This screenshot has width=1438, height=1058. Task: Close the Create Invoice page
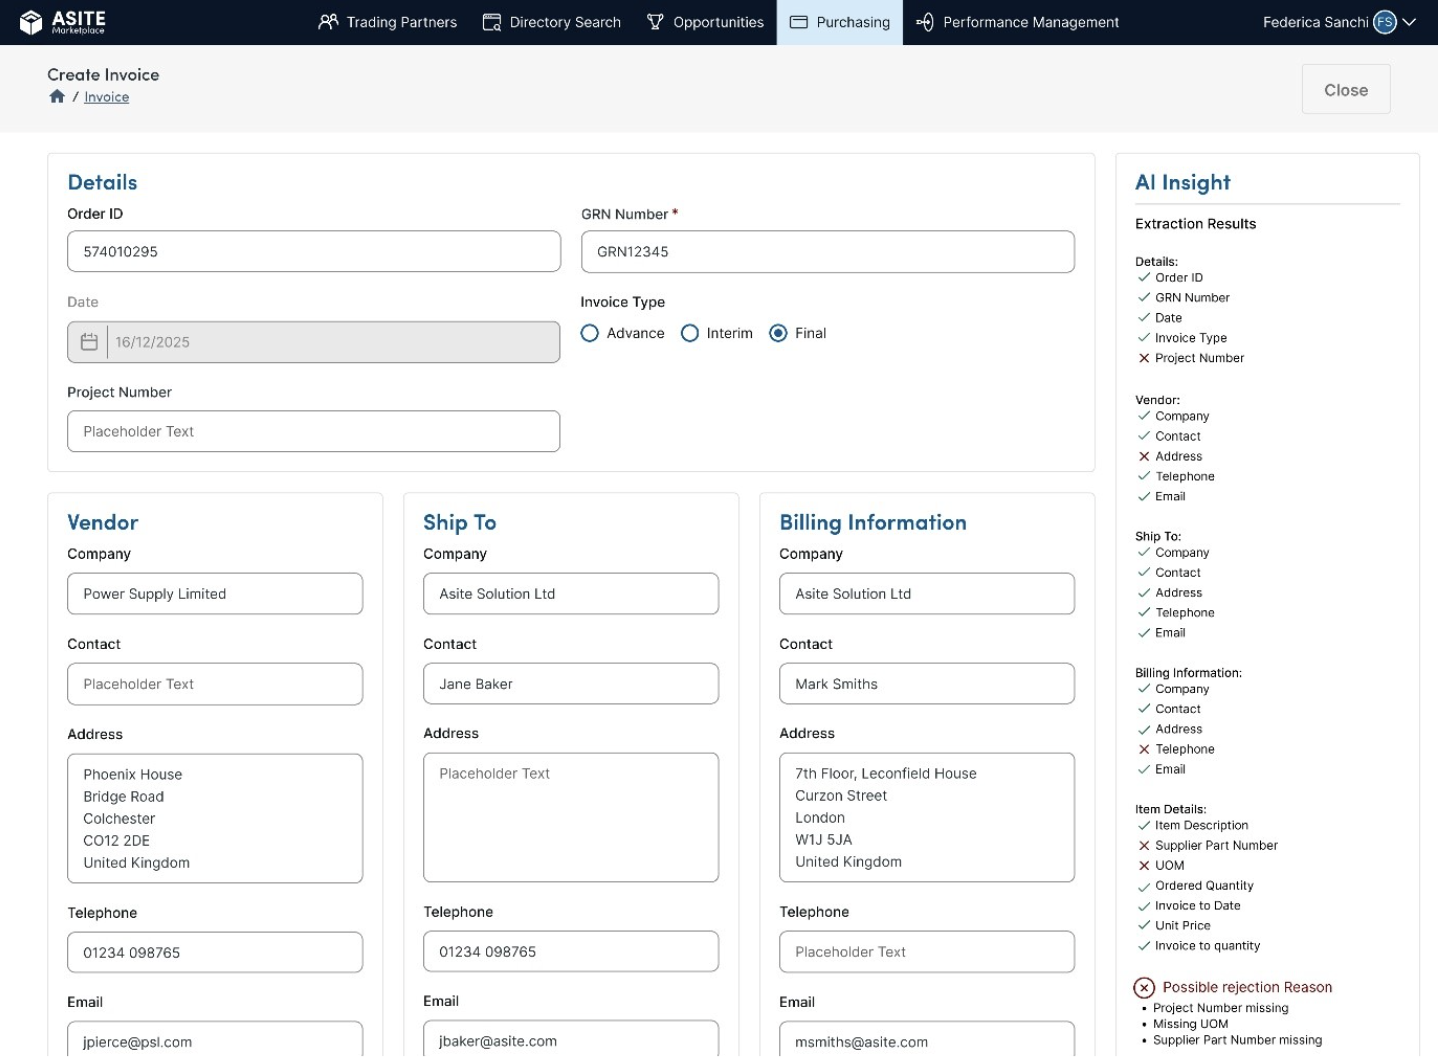[1346, 90]
